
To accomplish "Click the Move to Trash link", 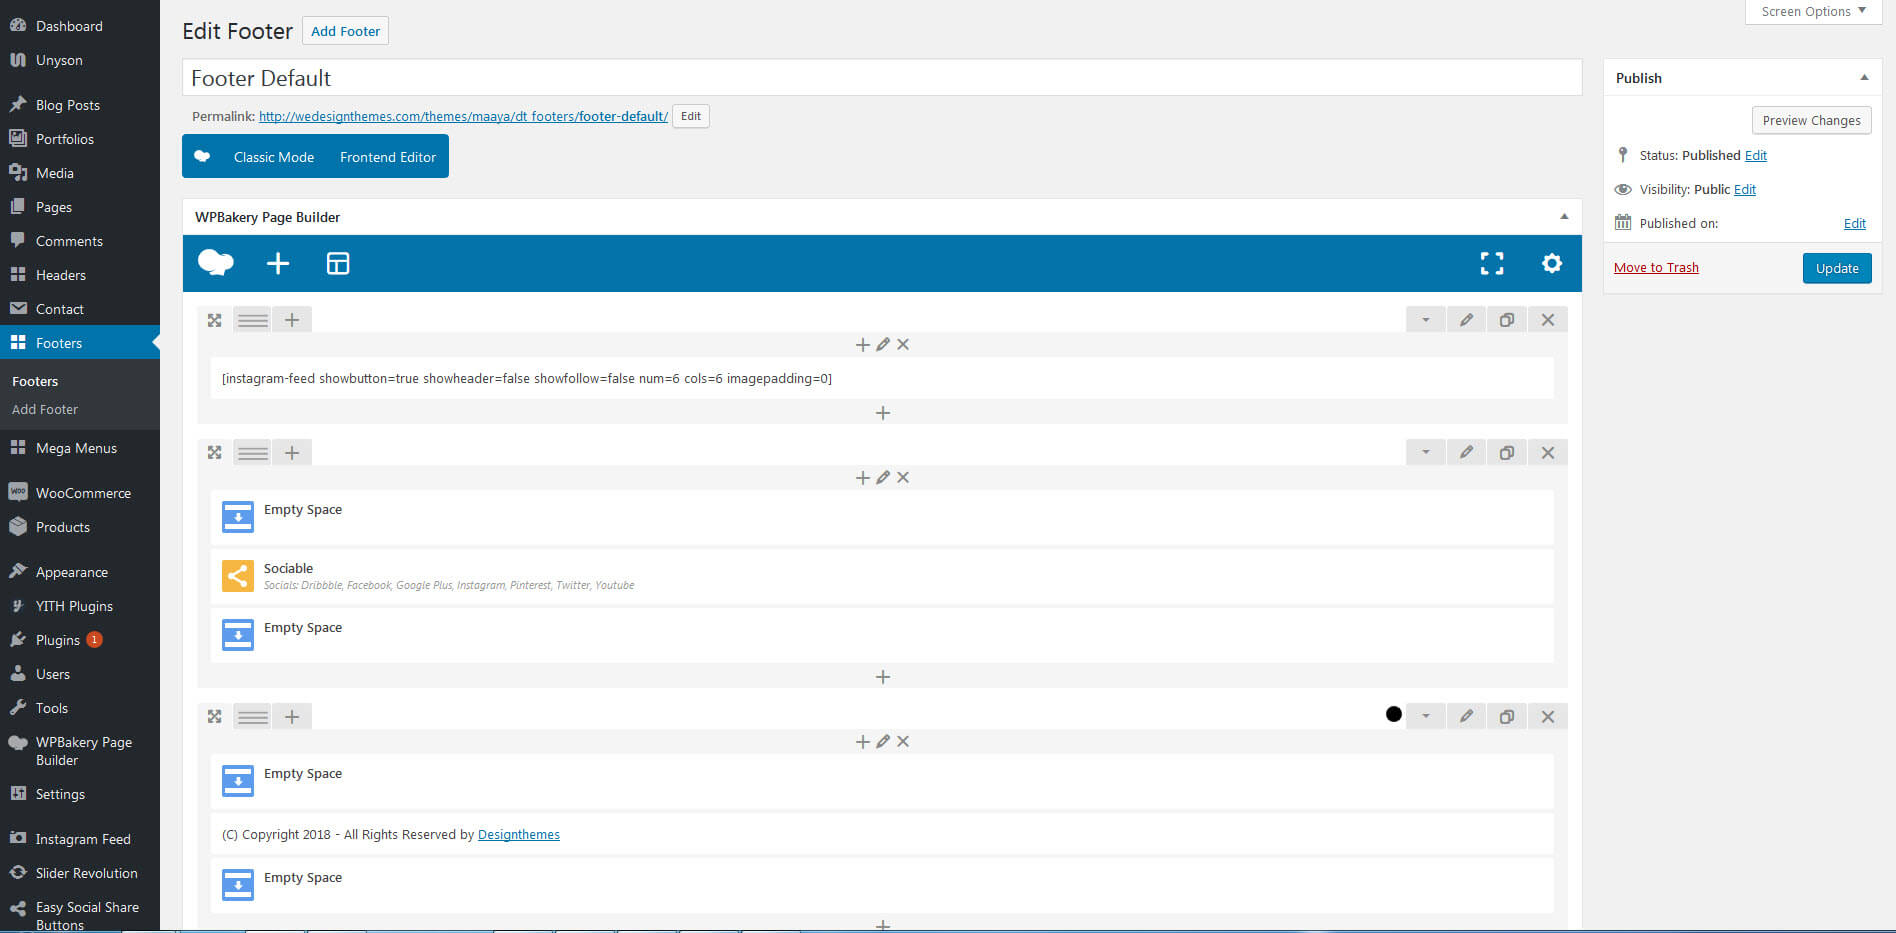I will (x=1655, y=267).
